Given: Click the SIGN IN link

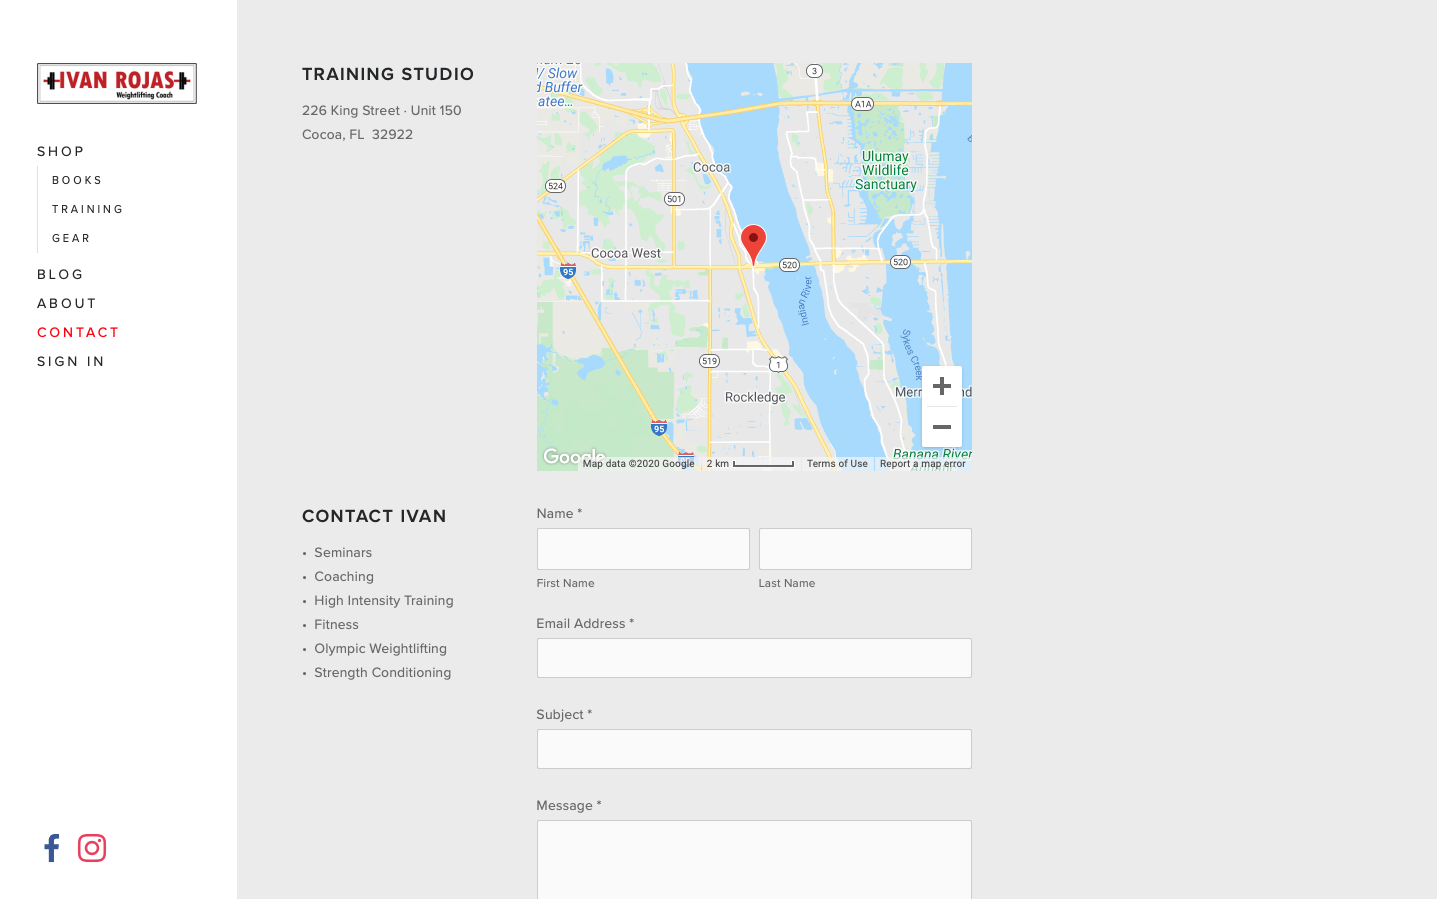Looking at the screenshot, I should [x=70, y=361].
